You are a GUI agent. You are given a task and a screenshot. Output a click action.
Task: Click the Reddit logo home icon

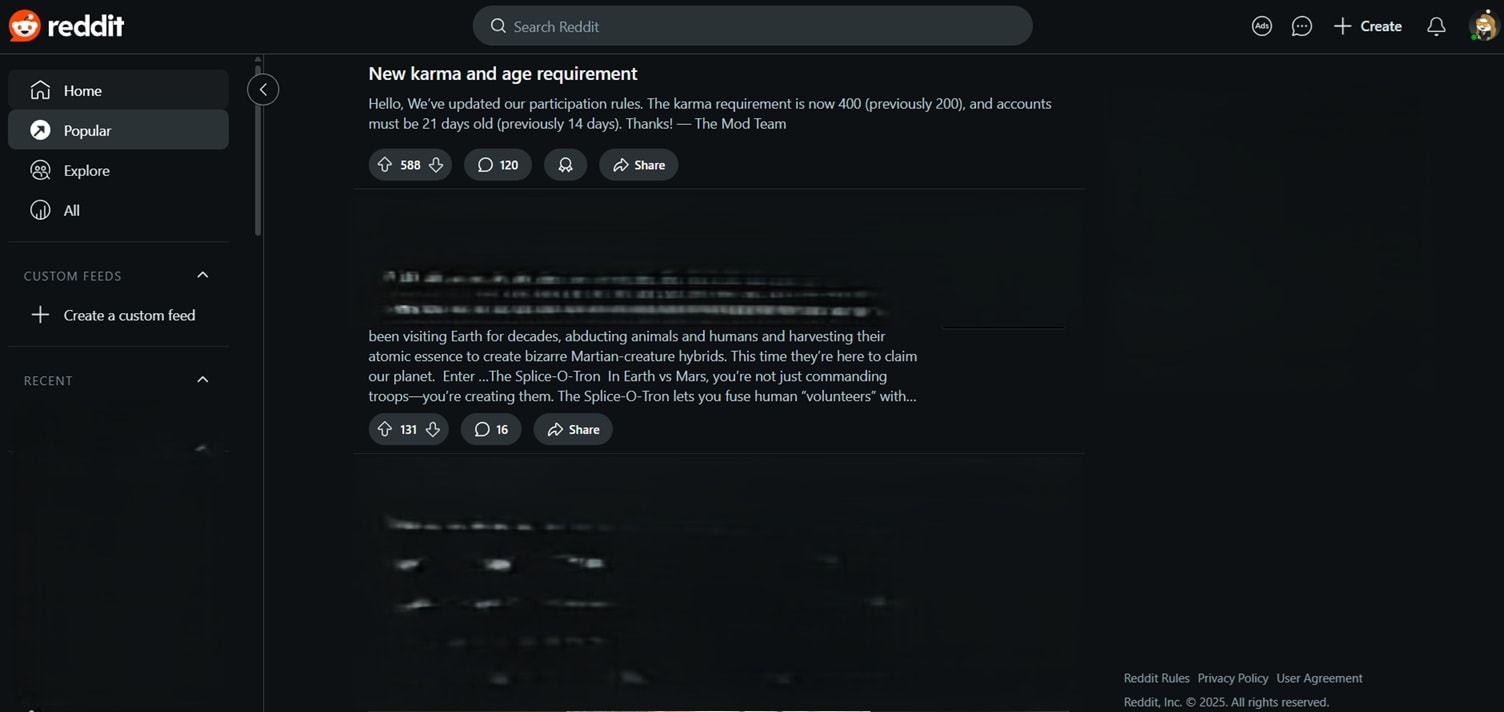pos(25,26)
